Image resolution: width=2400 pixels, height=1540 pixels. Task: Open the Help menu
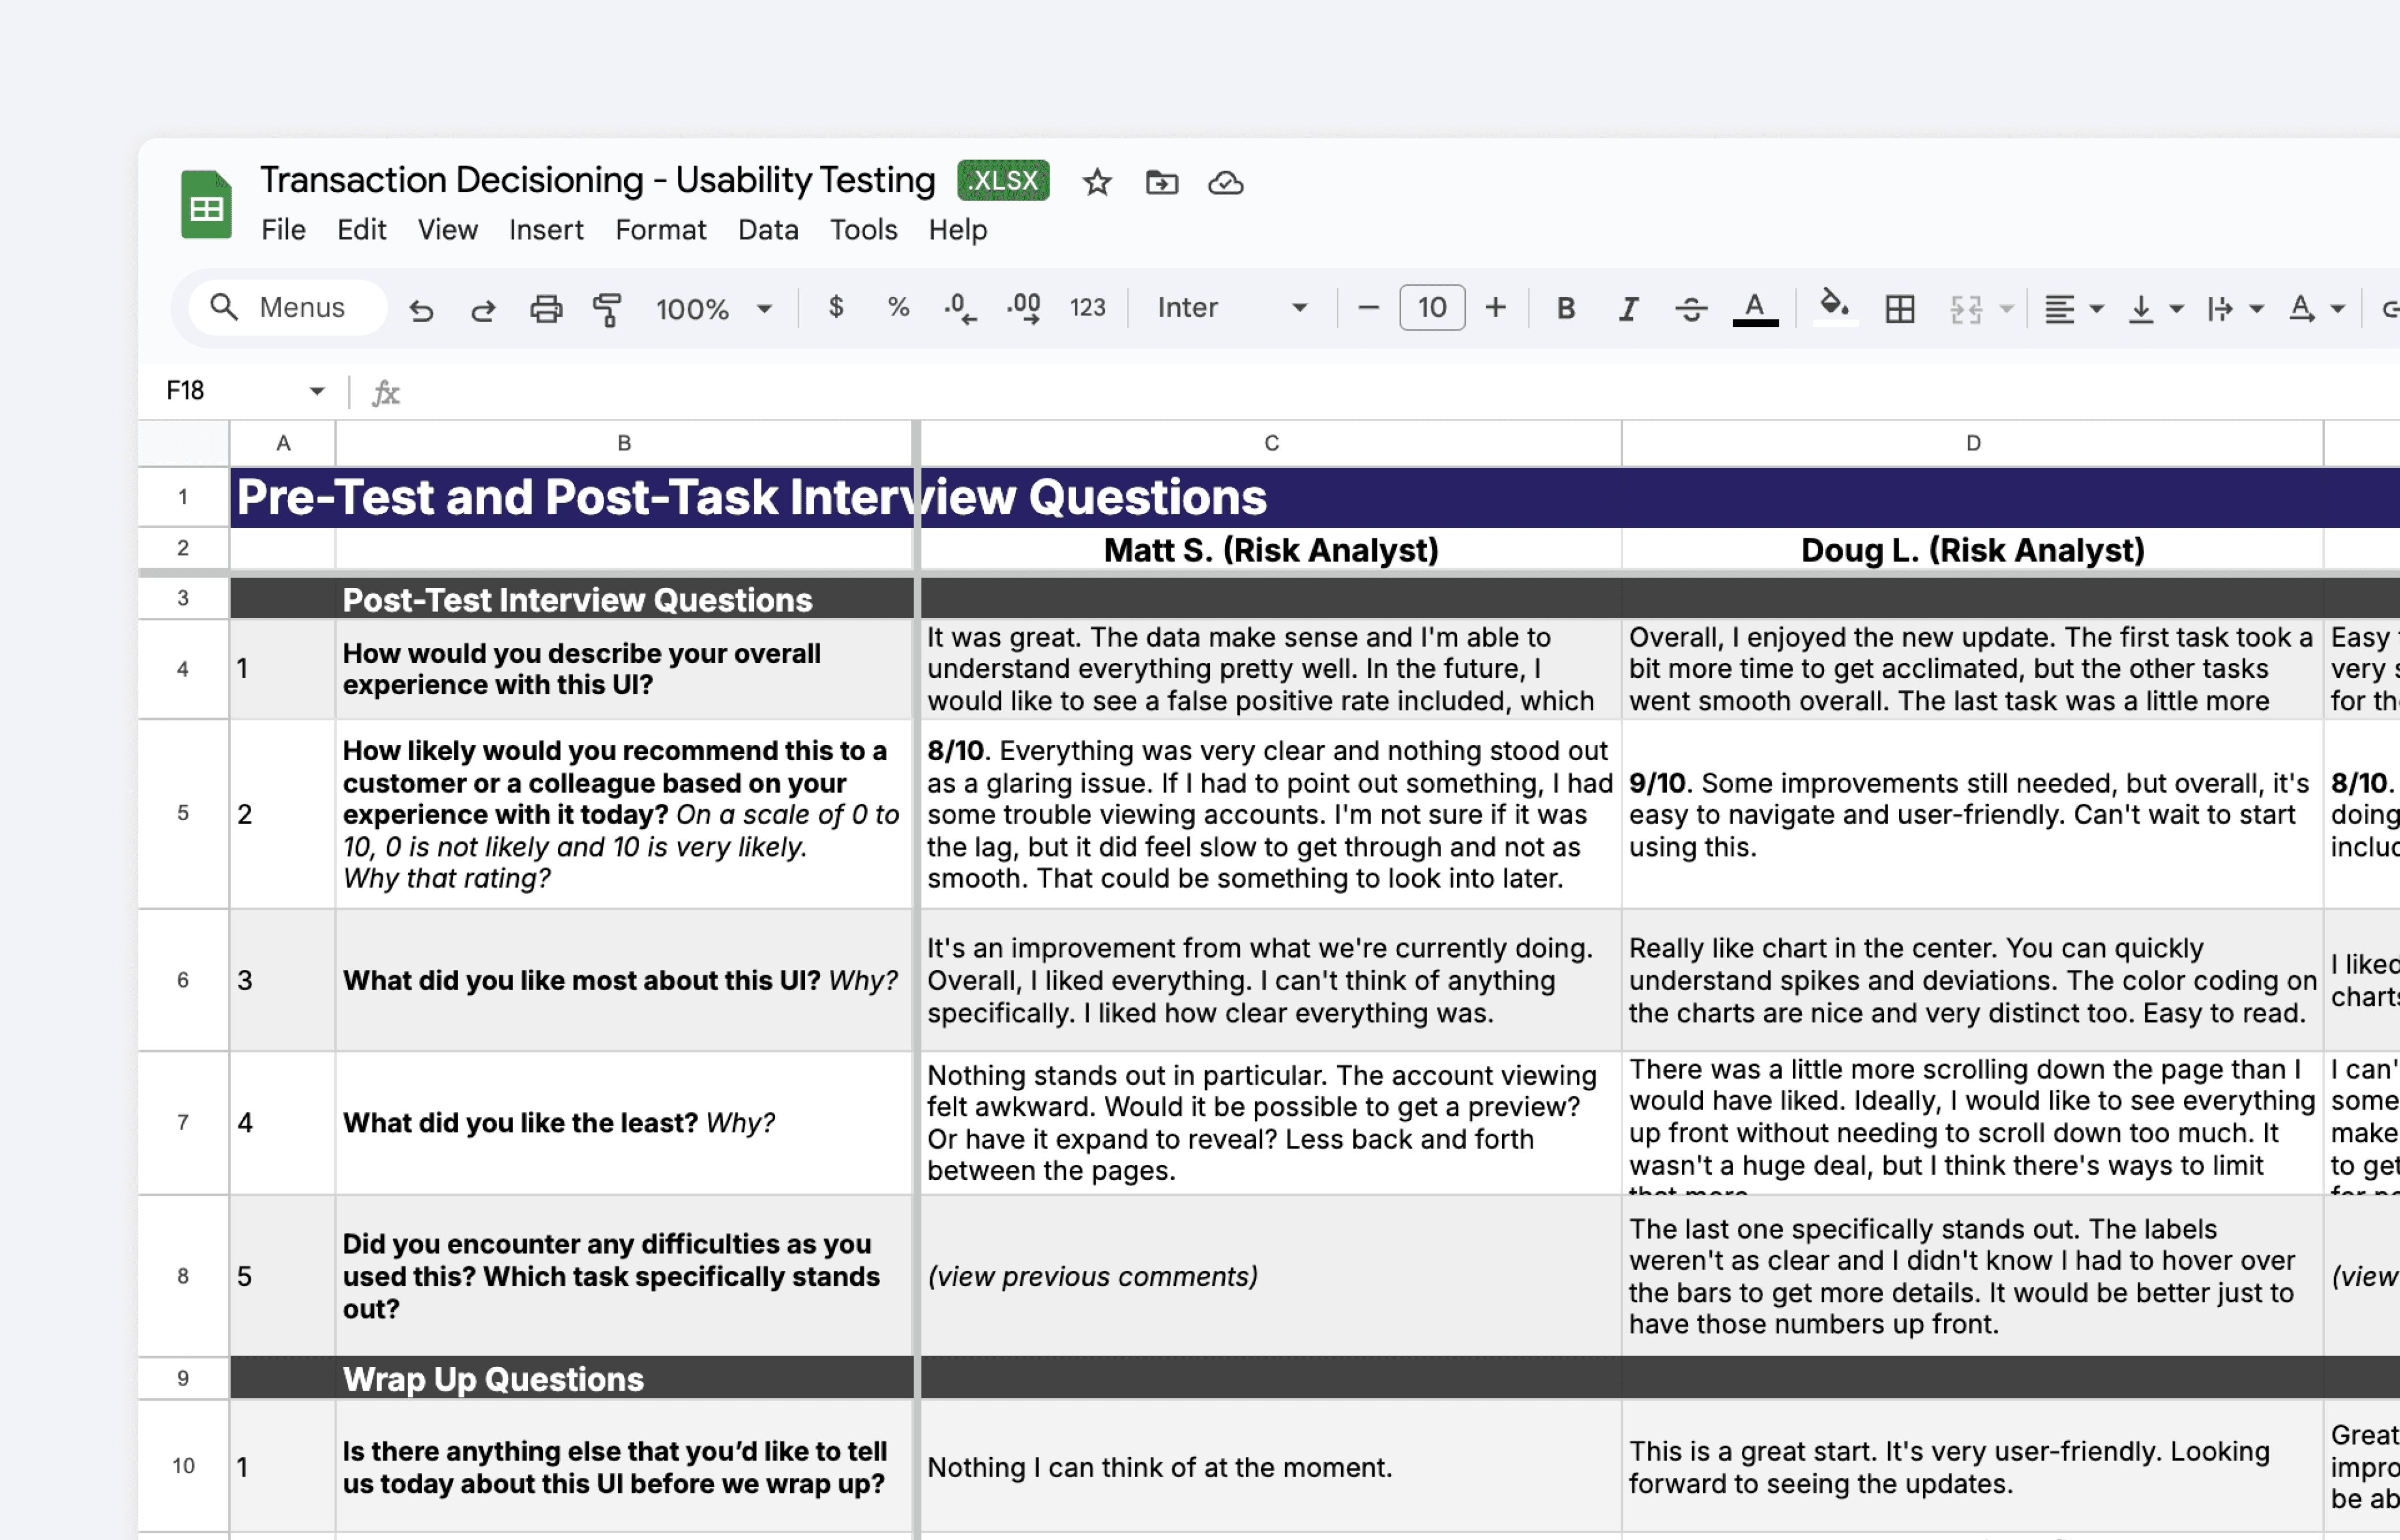(x=957, y=230)
